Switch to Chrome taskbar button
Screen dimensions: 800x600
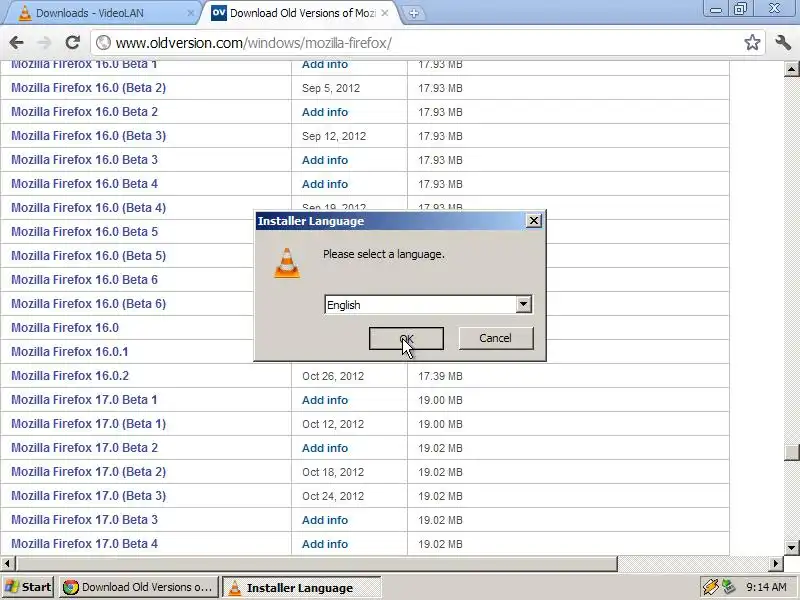point(138,587)
